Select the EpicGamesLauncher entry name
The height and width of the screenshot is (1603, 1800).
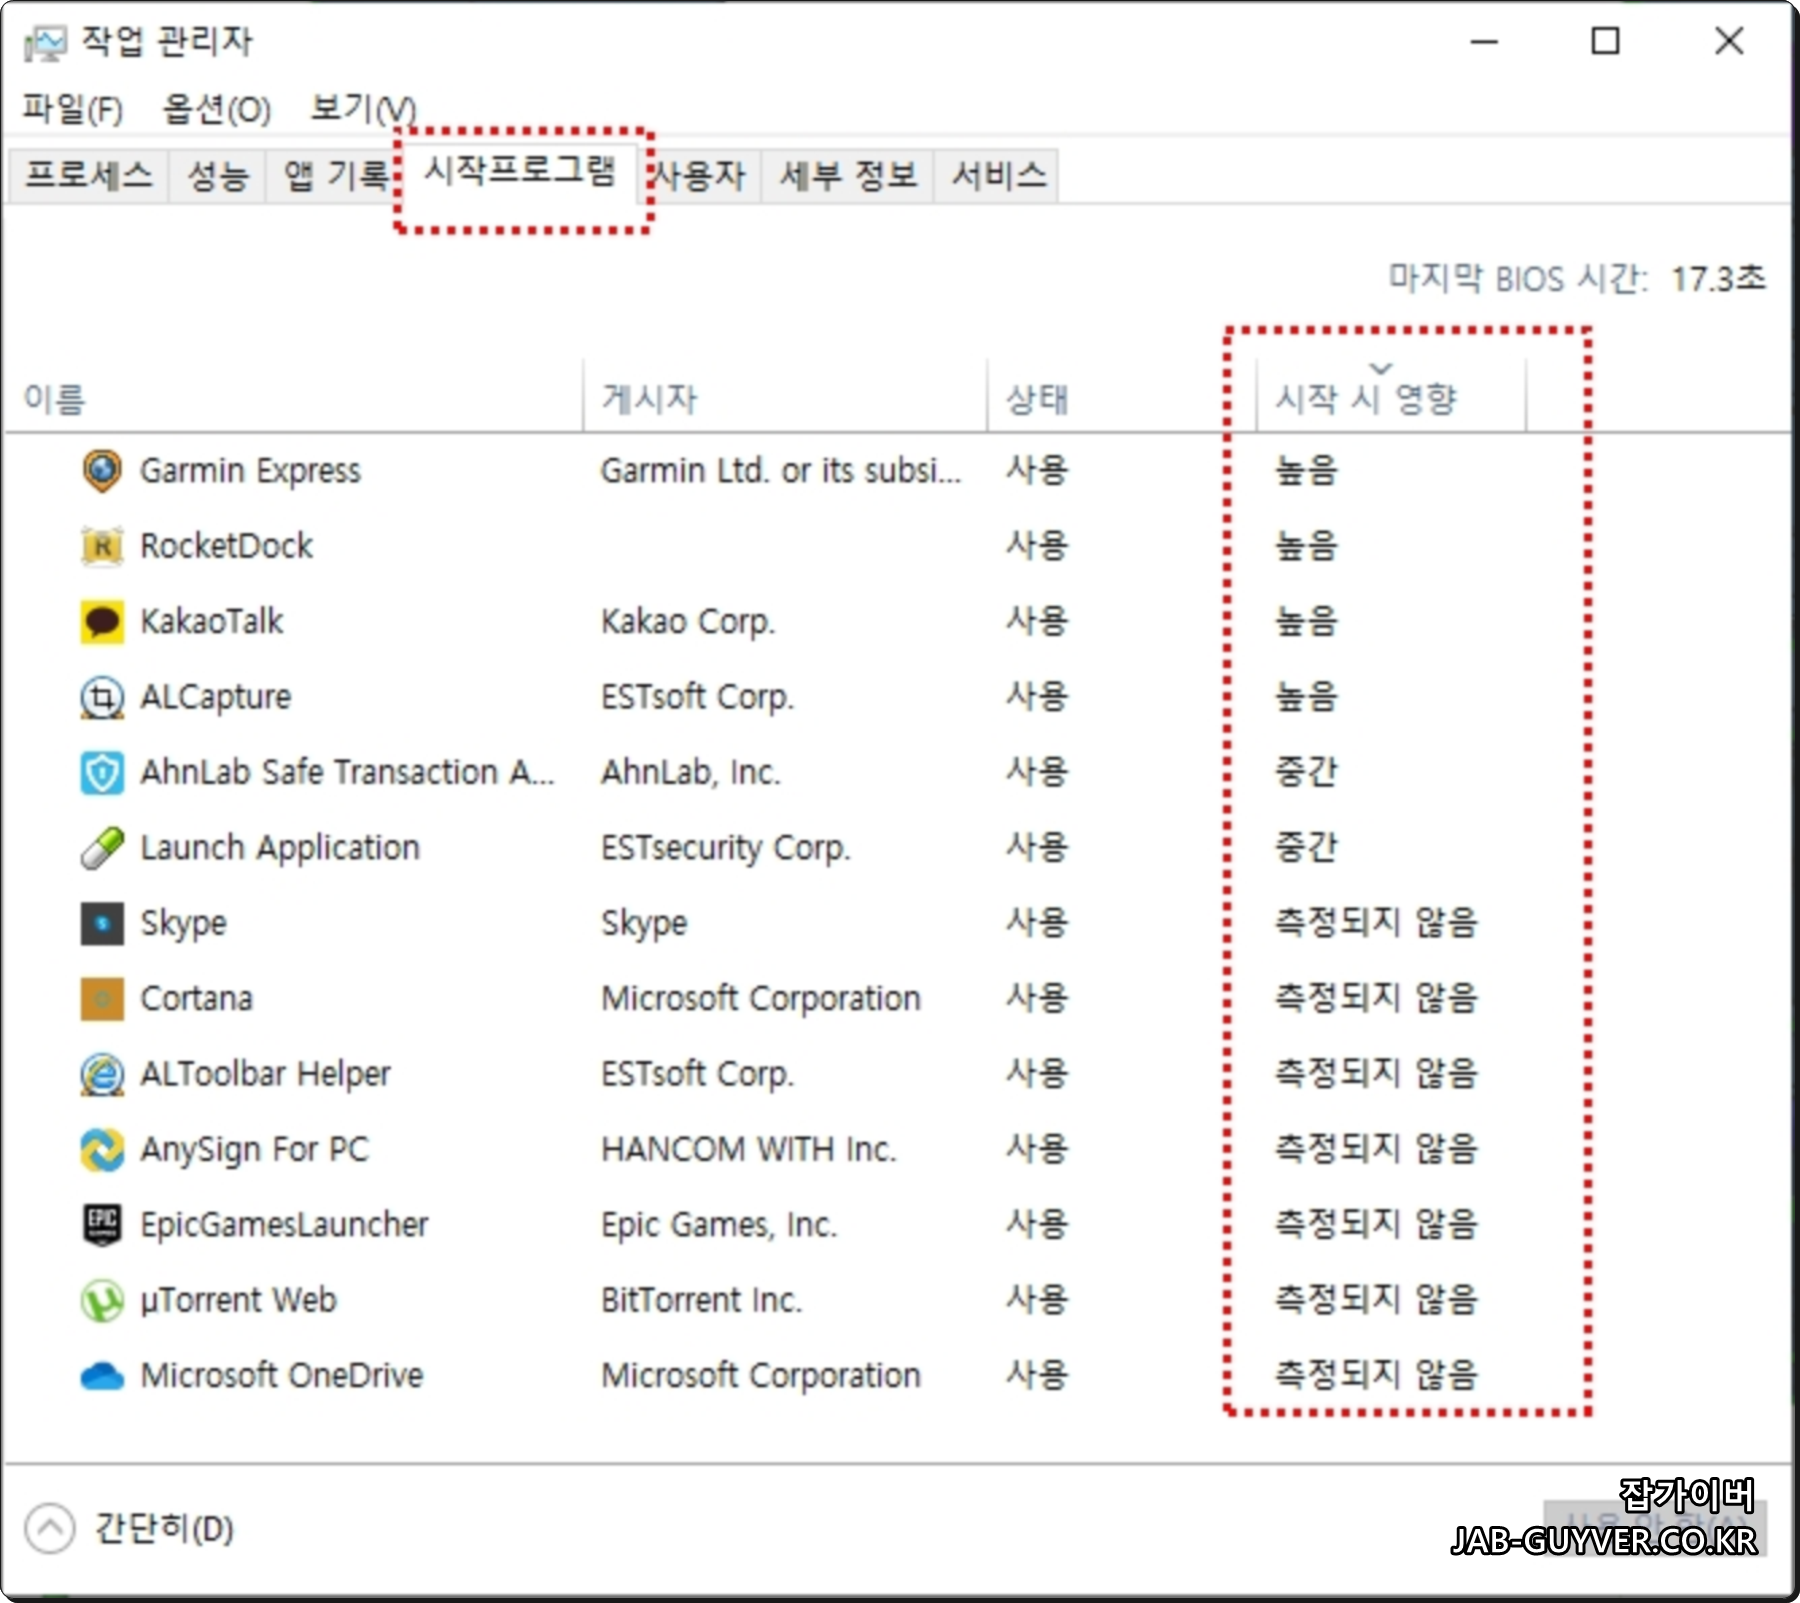click(284, 1225)
